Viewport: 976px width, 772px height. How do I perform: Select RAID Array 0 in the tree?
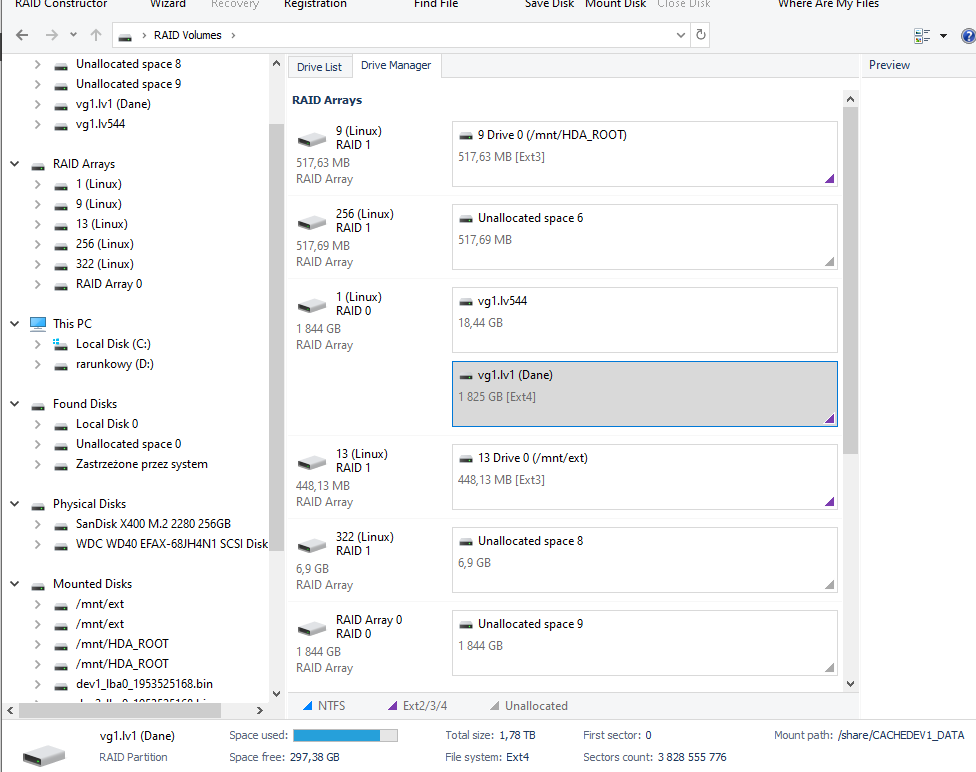coord(109,284)
